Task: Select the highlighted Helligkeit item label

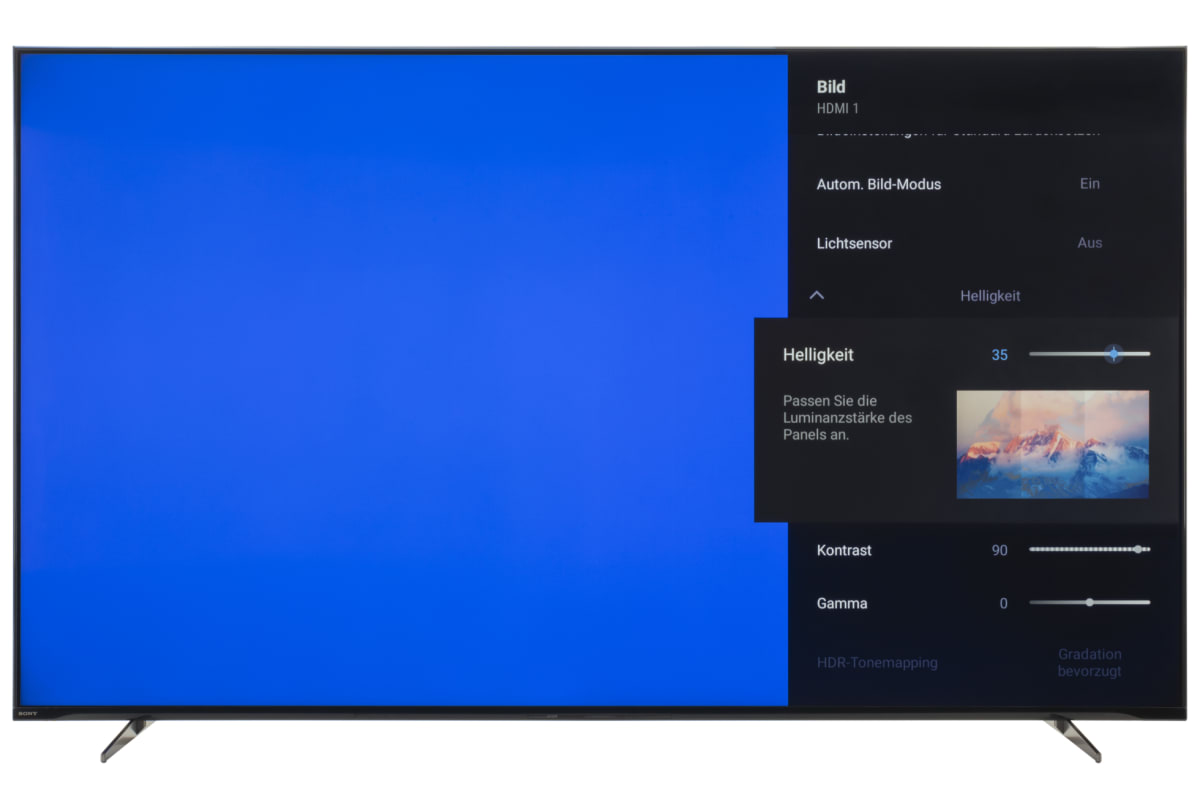Action: click(818, 355)
